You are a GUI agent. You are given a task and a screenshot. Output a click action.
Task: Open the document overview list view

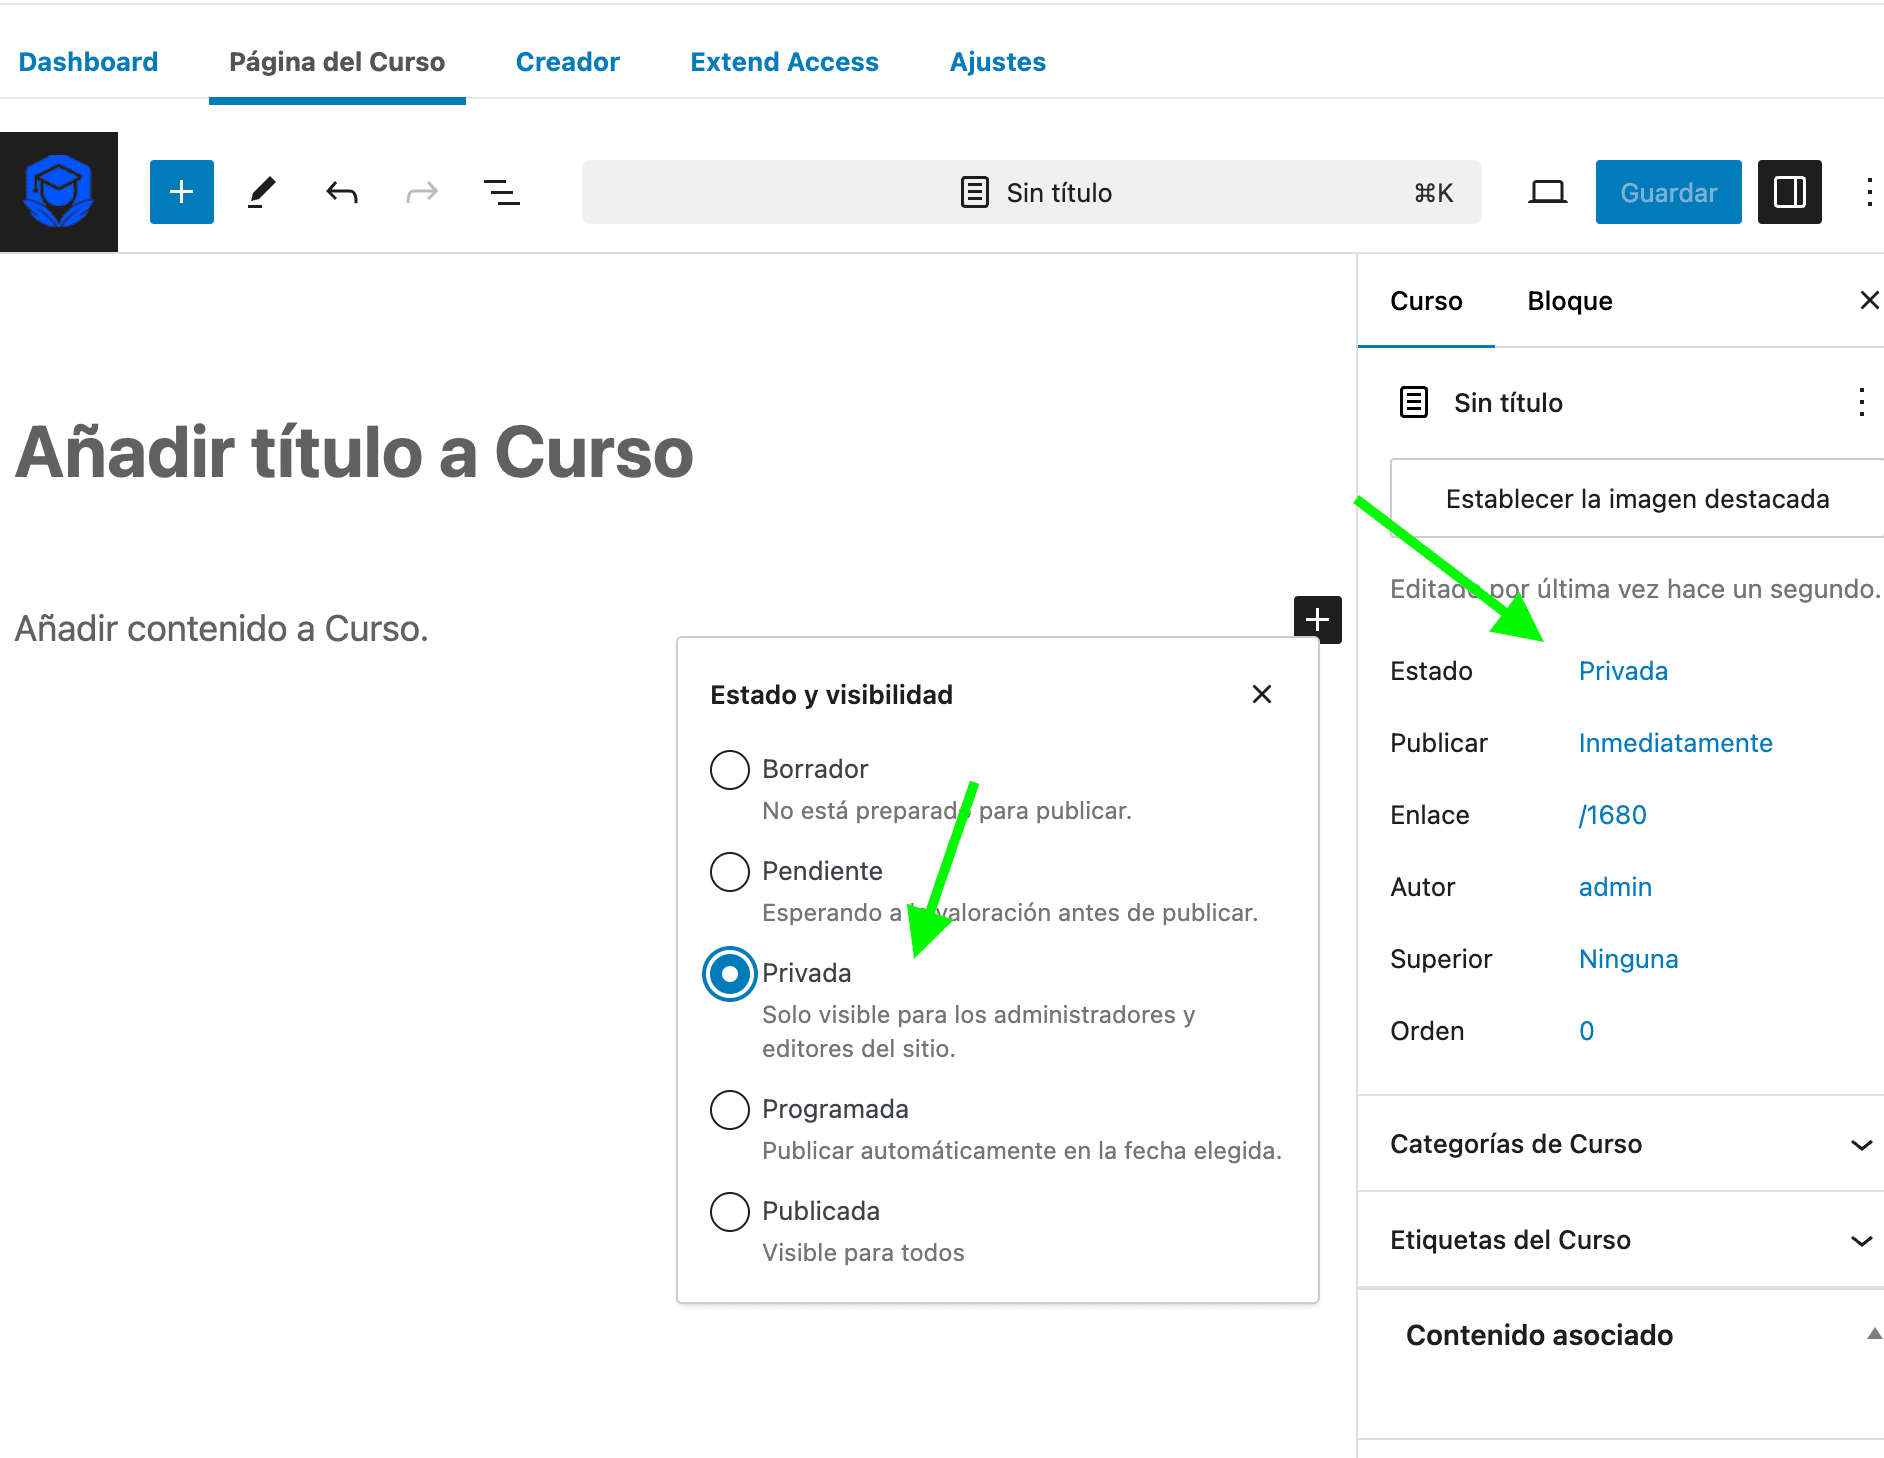point(501,192)
